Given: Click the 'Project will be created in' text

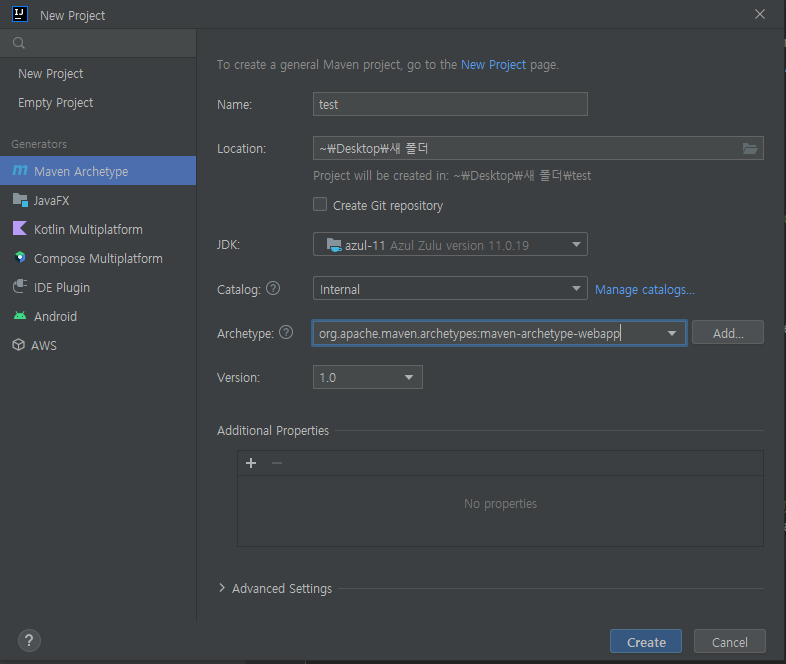Looking at the screenshot, I should point(452,176).
